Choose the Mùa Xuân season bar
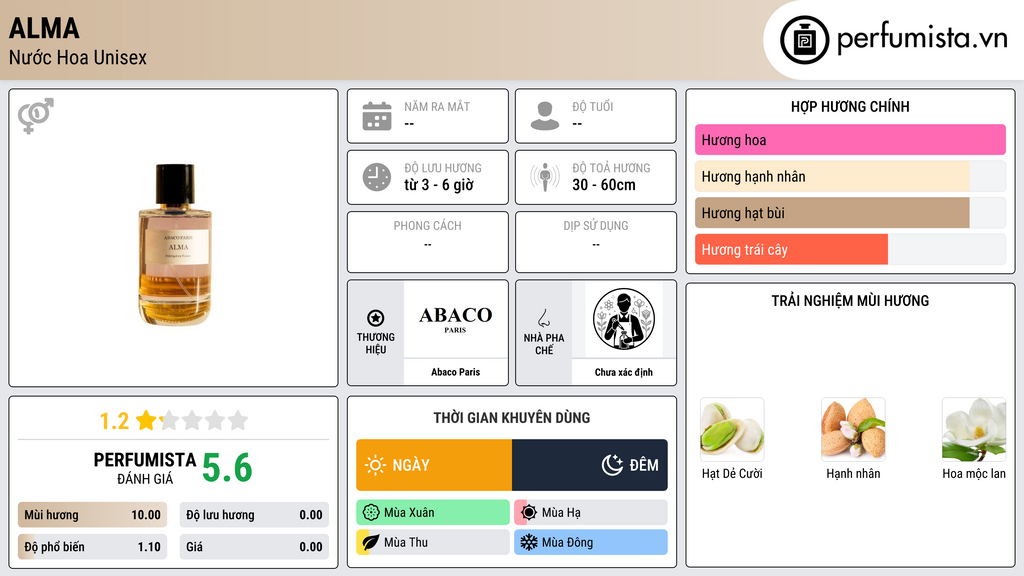 click(x=433, y=513)
